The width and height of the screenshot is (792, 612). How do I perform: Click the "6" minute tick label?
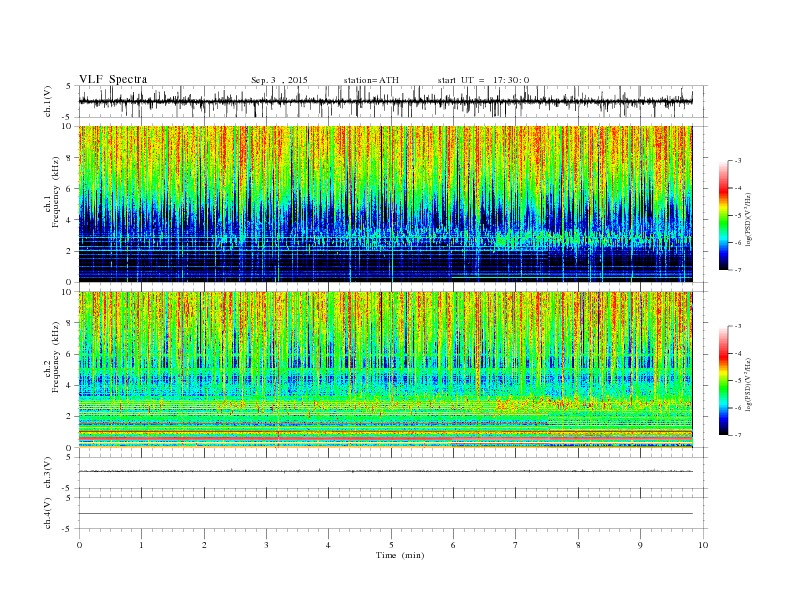click(x=453, y=545)
